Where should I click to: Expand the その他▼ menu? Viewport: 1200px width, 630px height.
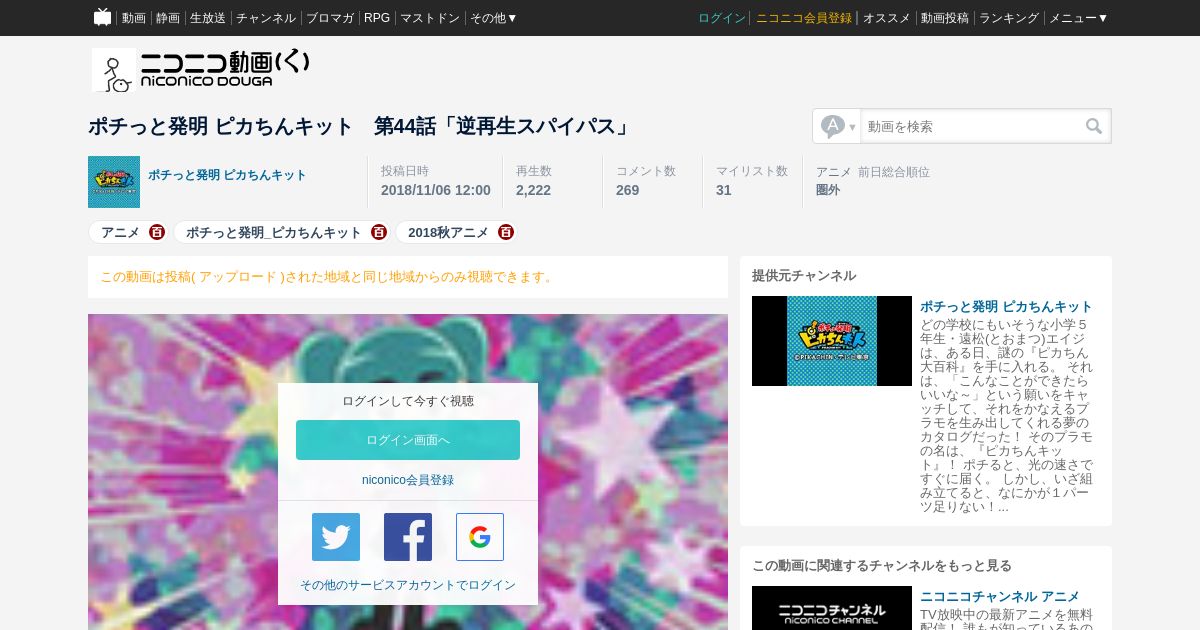(494, 18)
